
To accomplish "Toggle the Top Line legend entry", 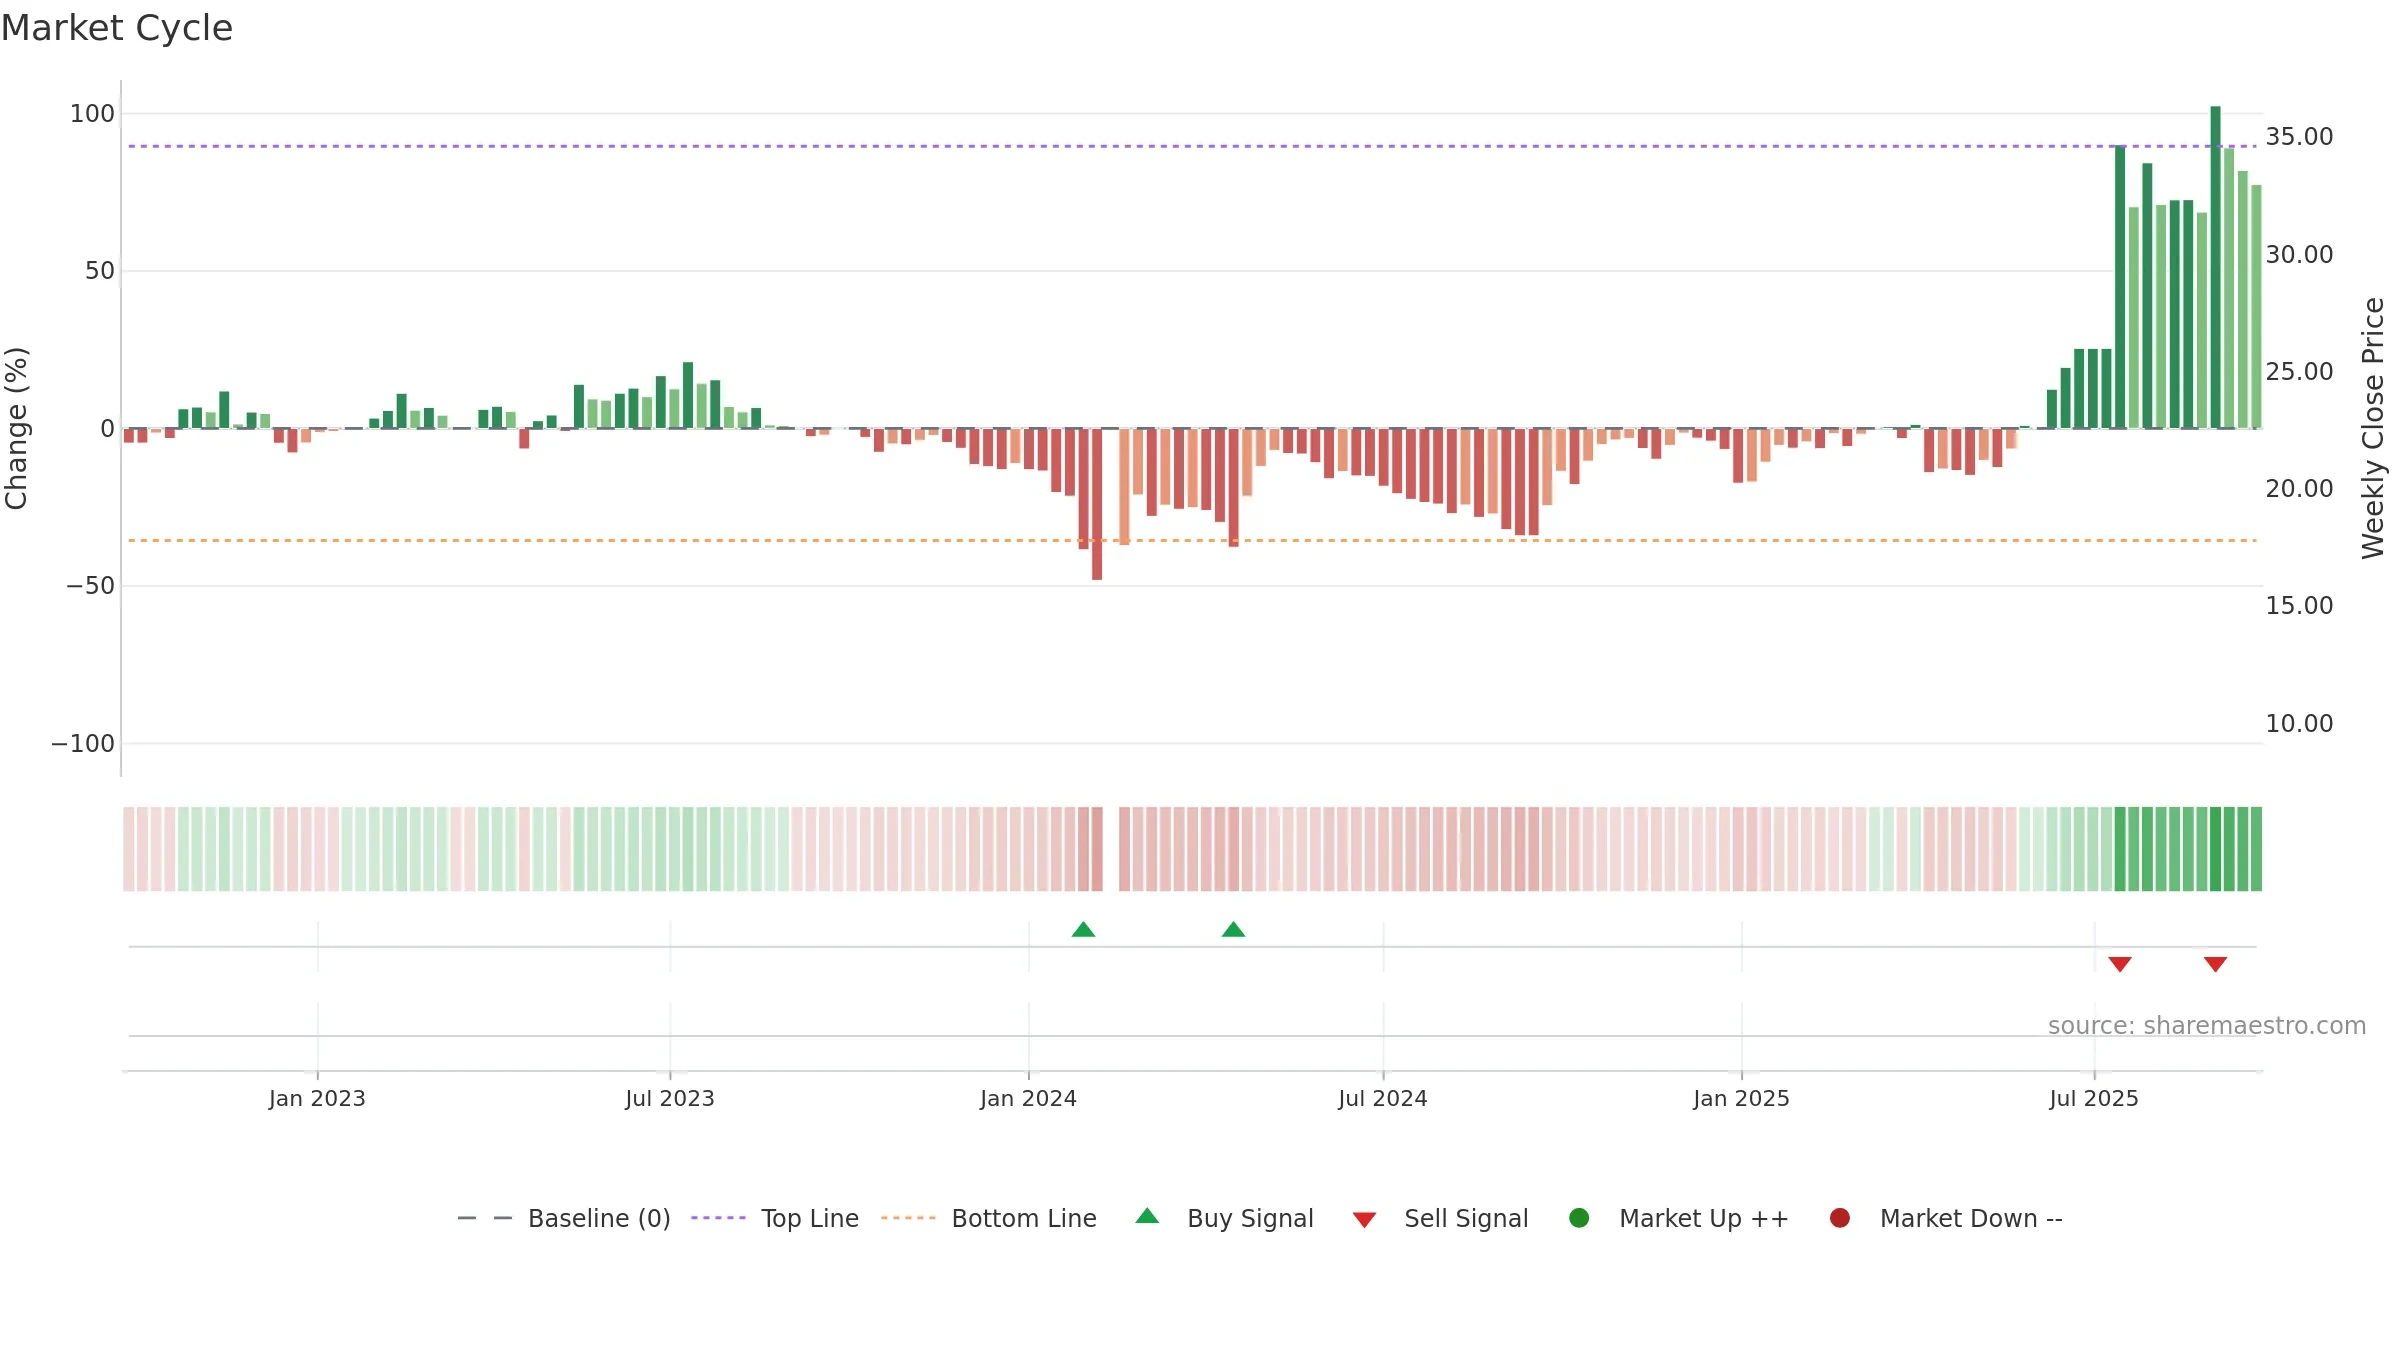I will click(775, 1218).
